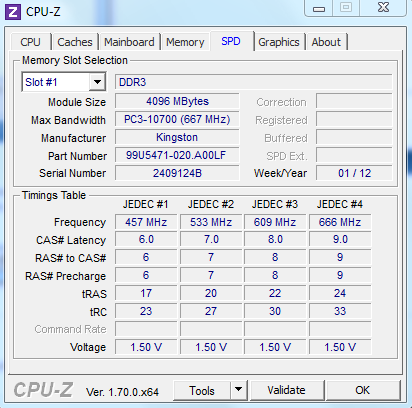Click the empty Correction field
This screenshot has width=412, height=408.
(x=354, y=101)
